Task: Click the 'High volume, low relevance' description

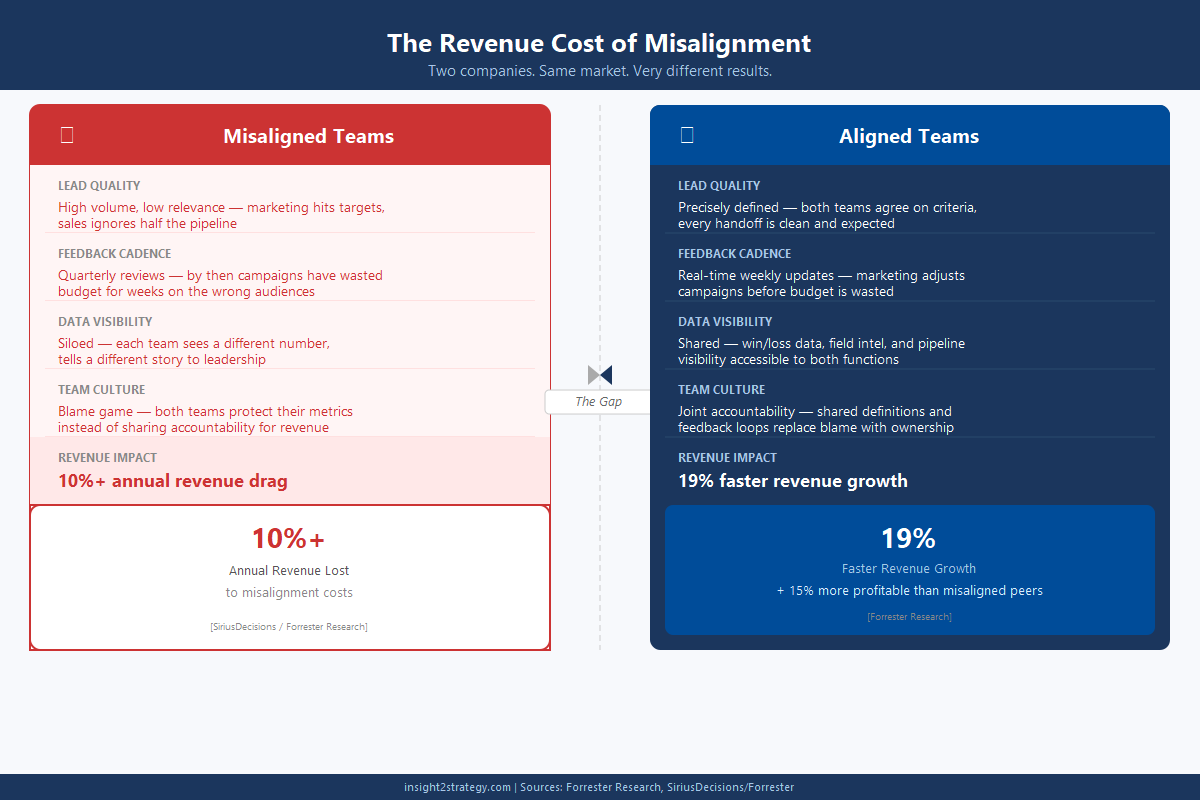Action: (x=221, y=216)
